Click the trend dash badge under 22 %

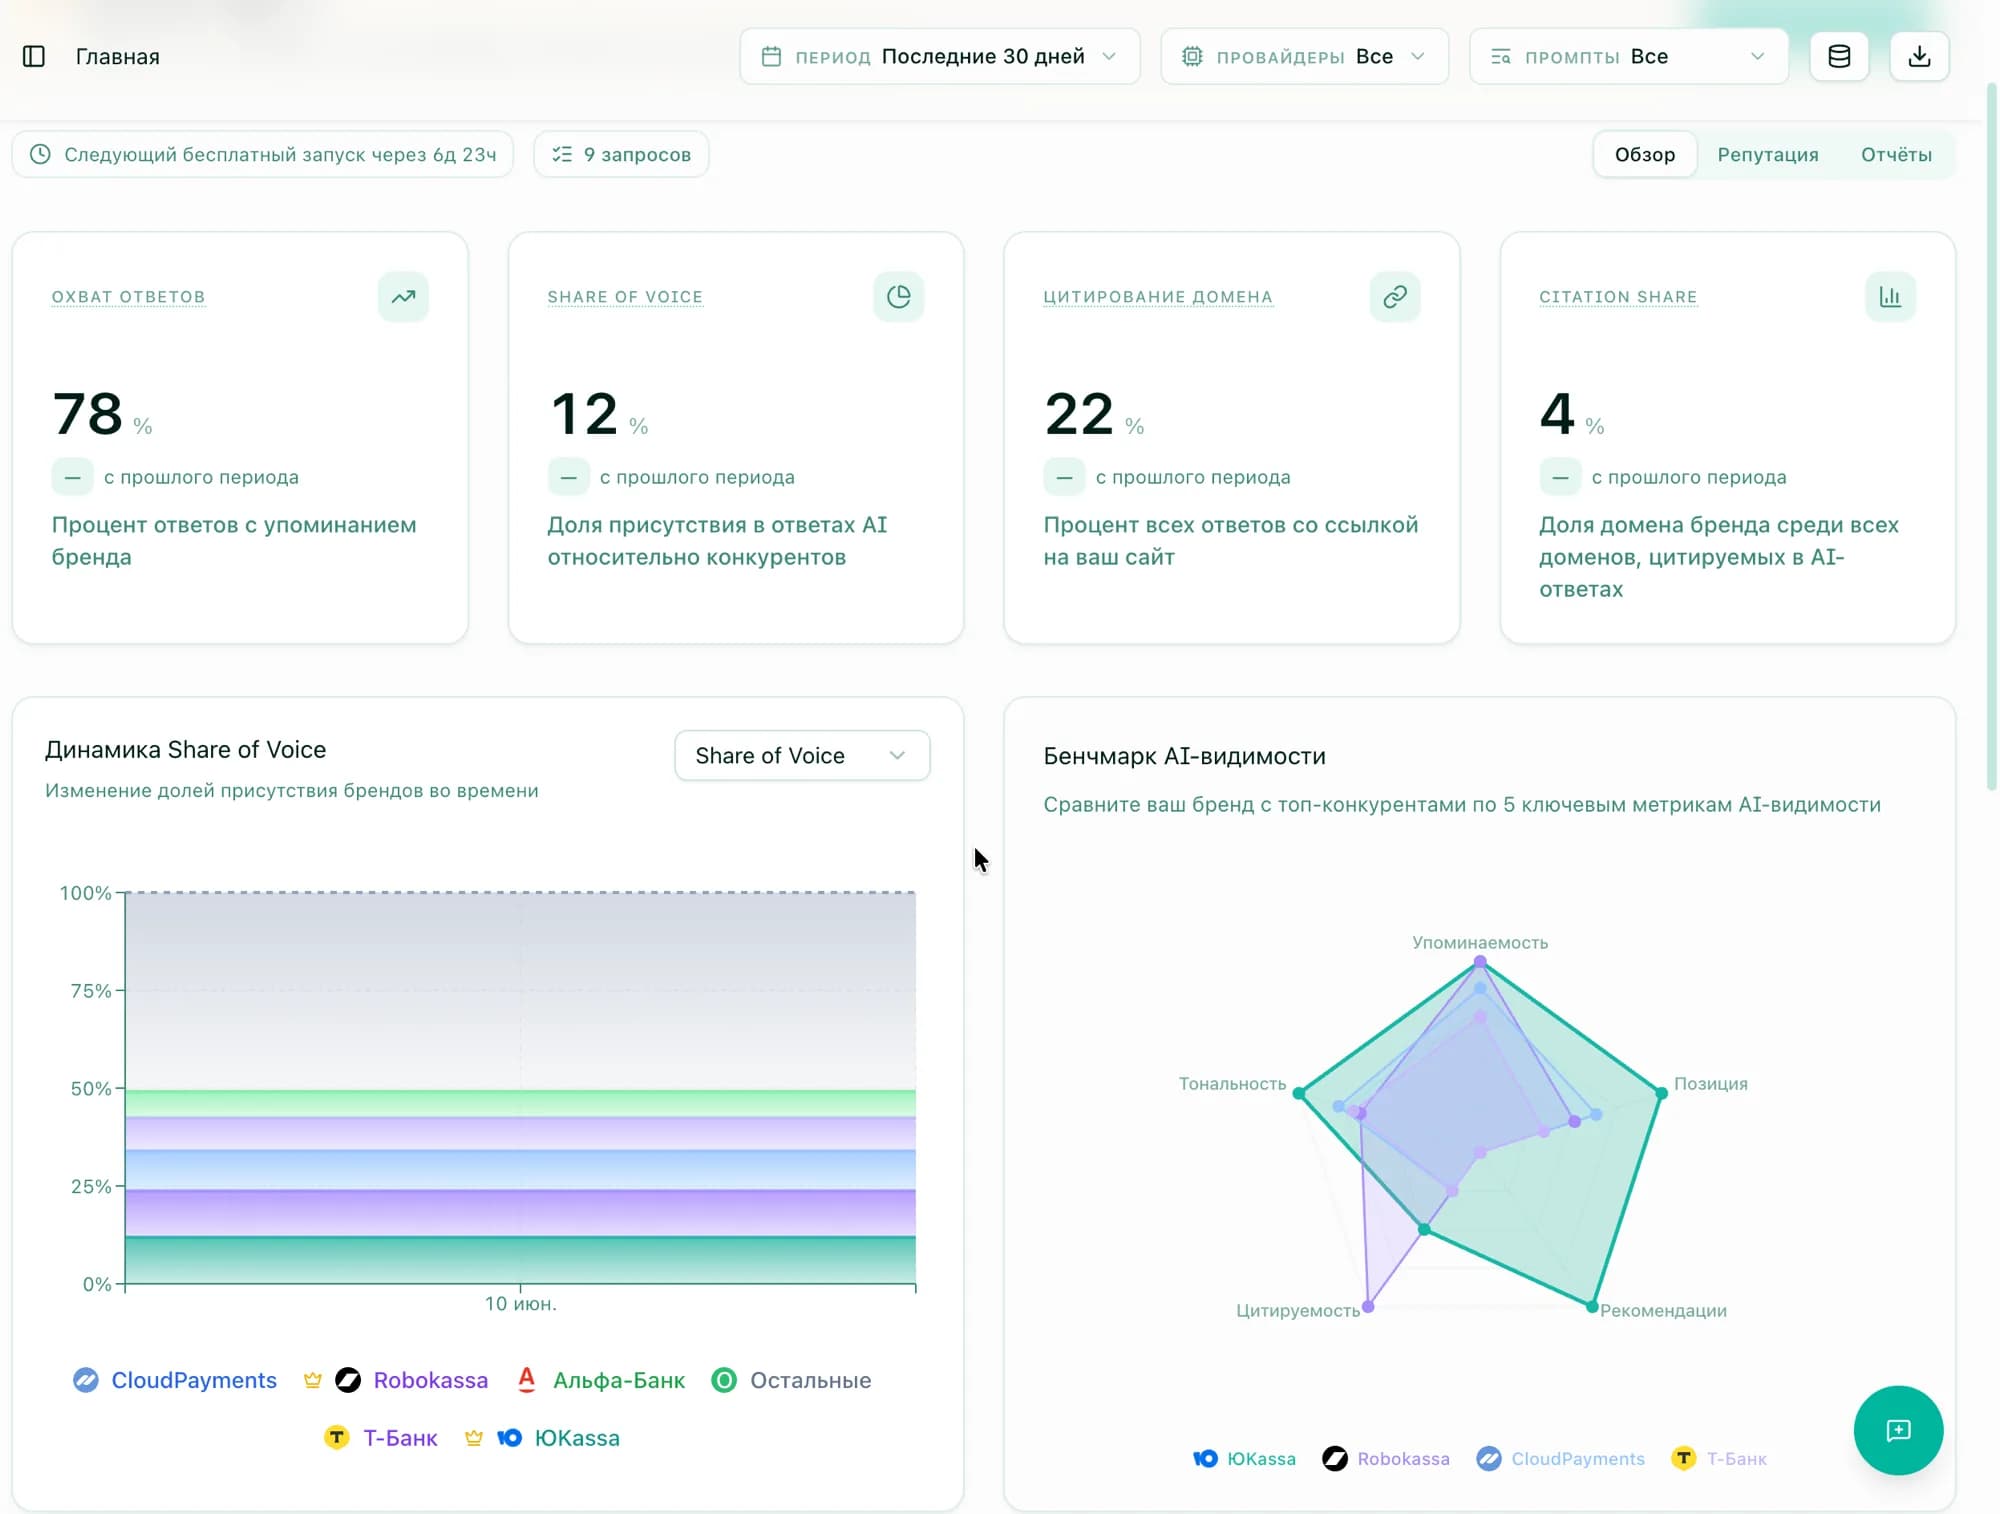[1064, 477]
